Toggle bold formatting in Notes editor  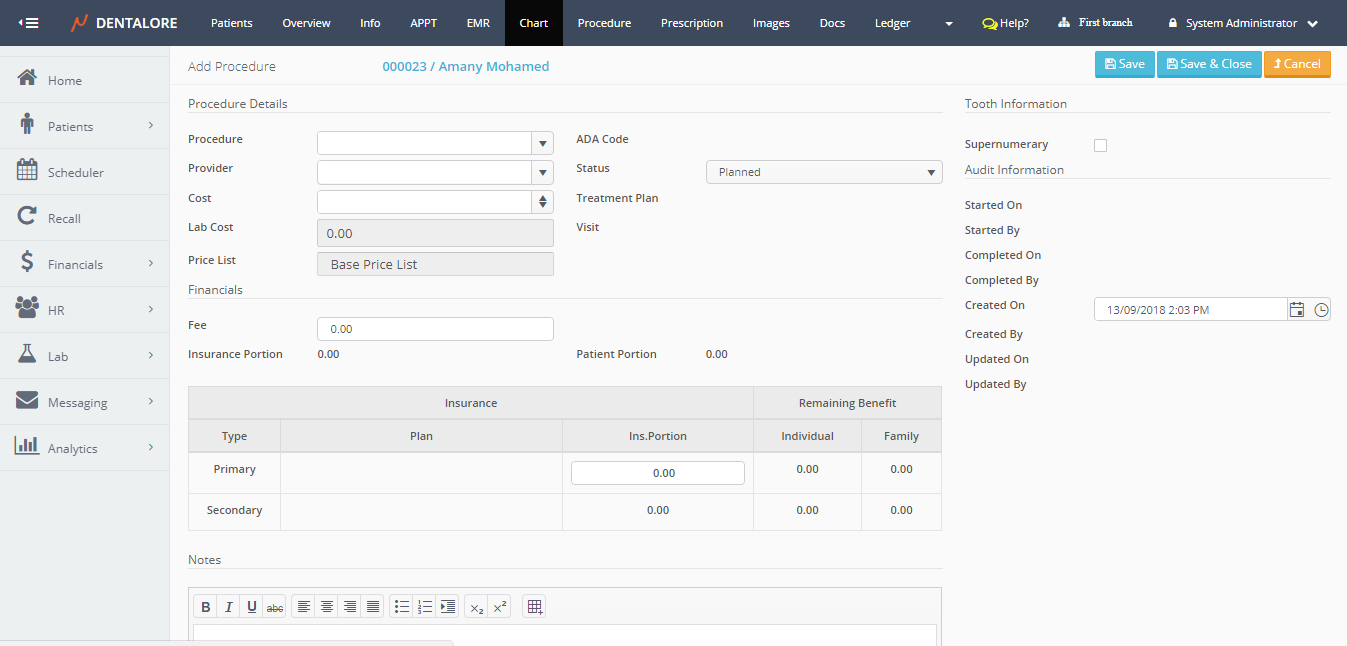pyautogui.click(x=205, y=607)
